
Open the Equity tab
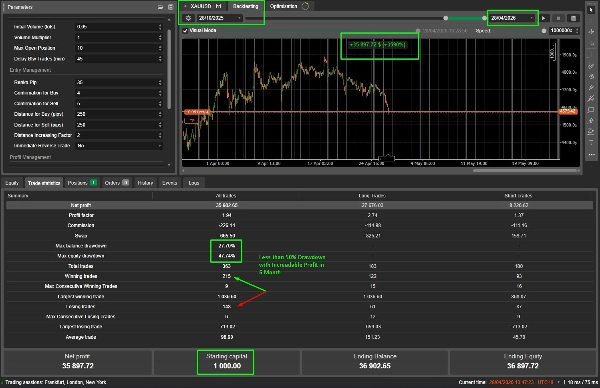point(12,183)
